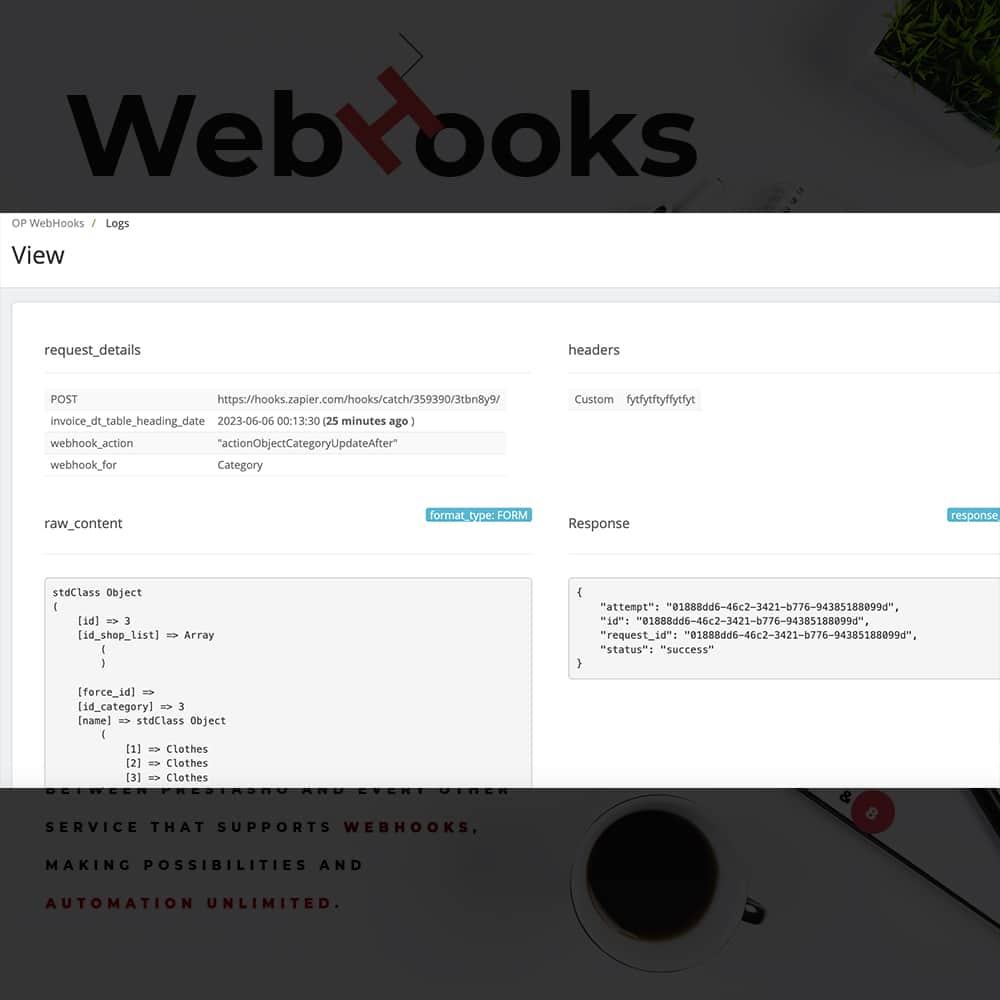This screenshot has height=1000, width=1000.
Task: Click the View page heading
Action: 38,256
